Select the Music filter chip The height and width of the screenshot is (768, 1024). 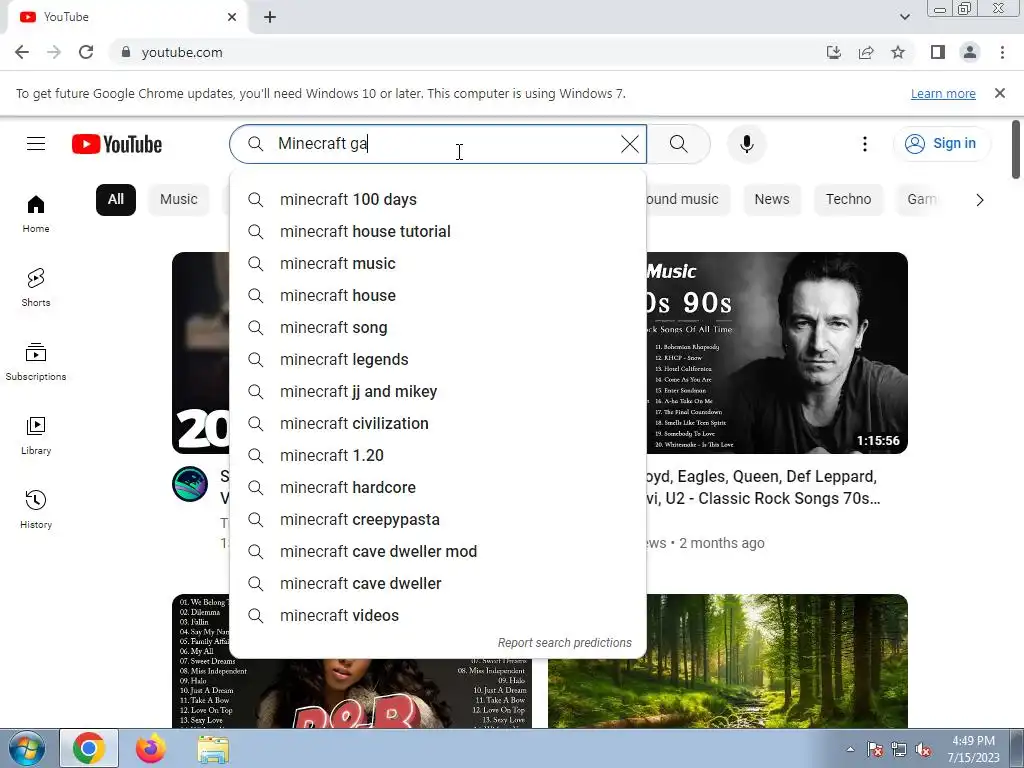click(178, 200)
